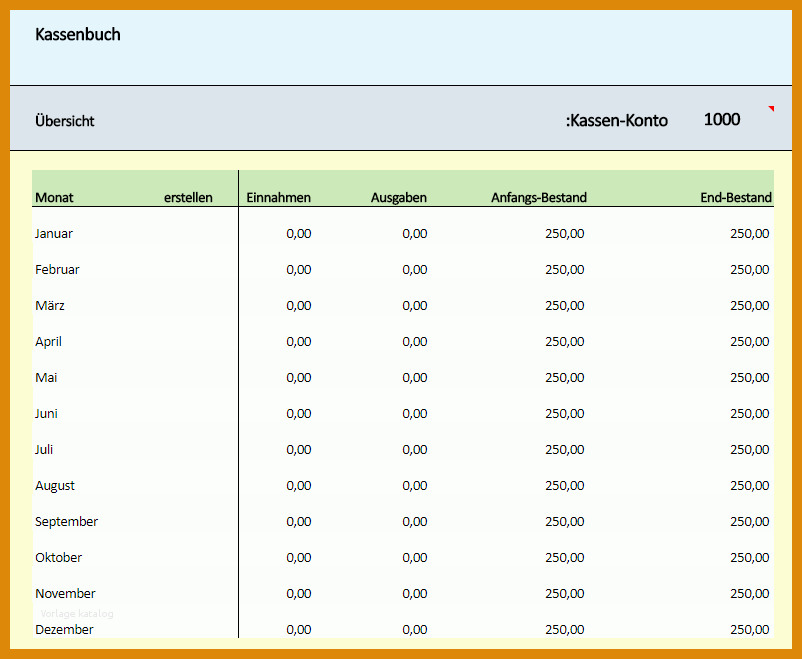Click Dezember's End-Bestand 250,00
The height and width of the screenshot is (659, 802).
(750, 630)
